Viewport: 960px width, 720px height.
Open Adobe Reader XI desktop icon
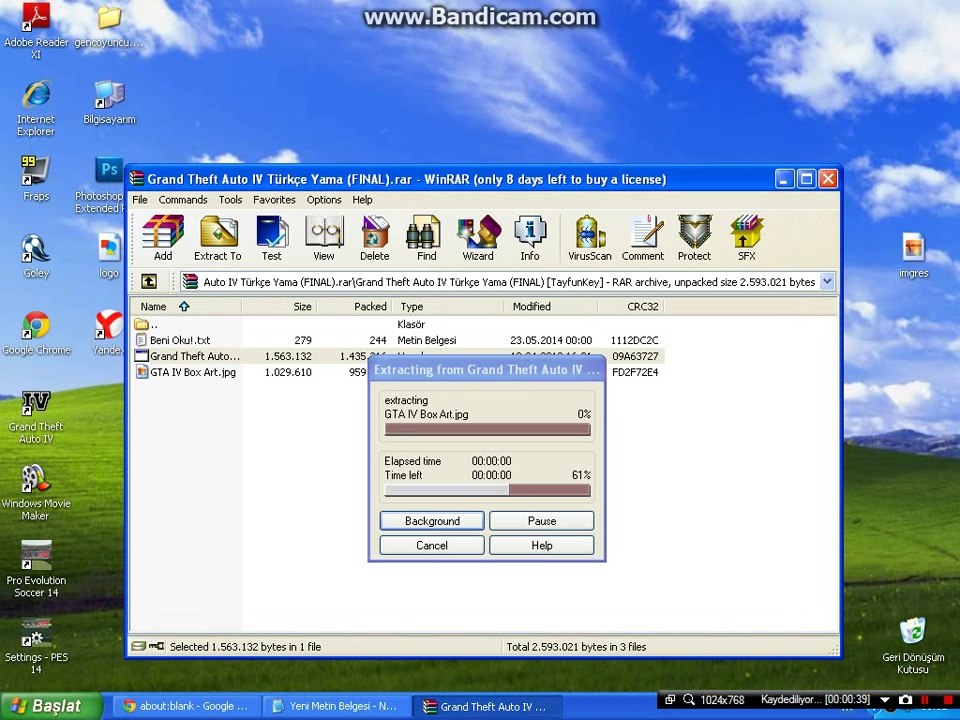coord(36,29)
